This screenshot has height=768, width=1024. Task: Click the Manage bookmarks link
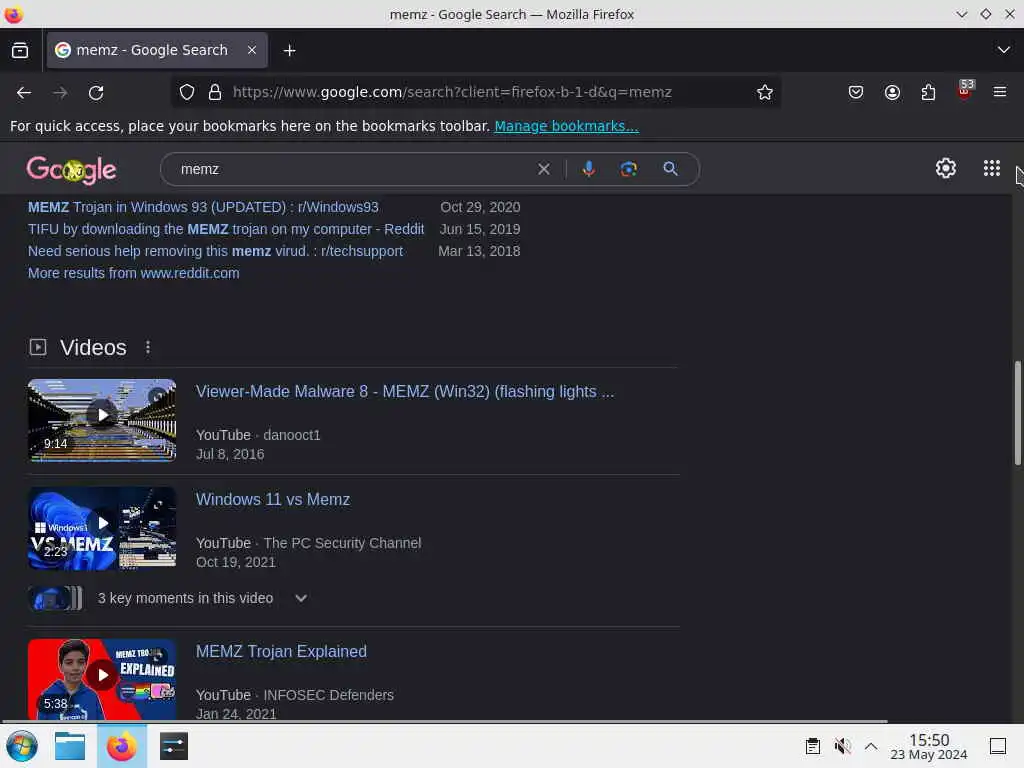click(566, 126)
